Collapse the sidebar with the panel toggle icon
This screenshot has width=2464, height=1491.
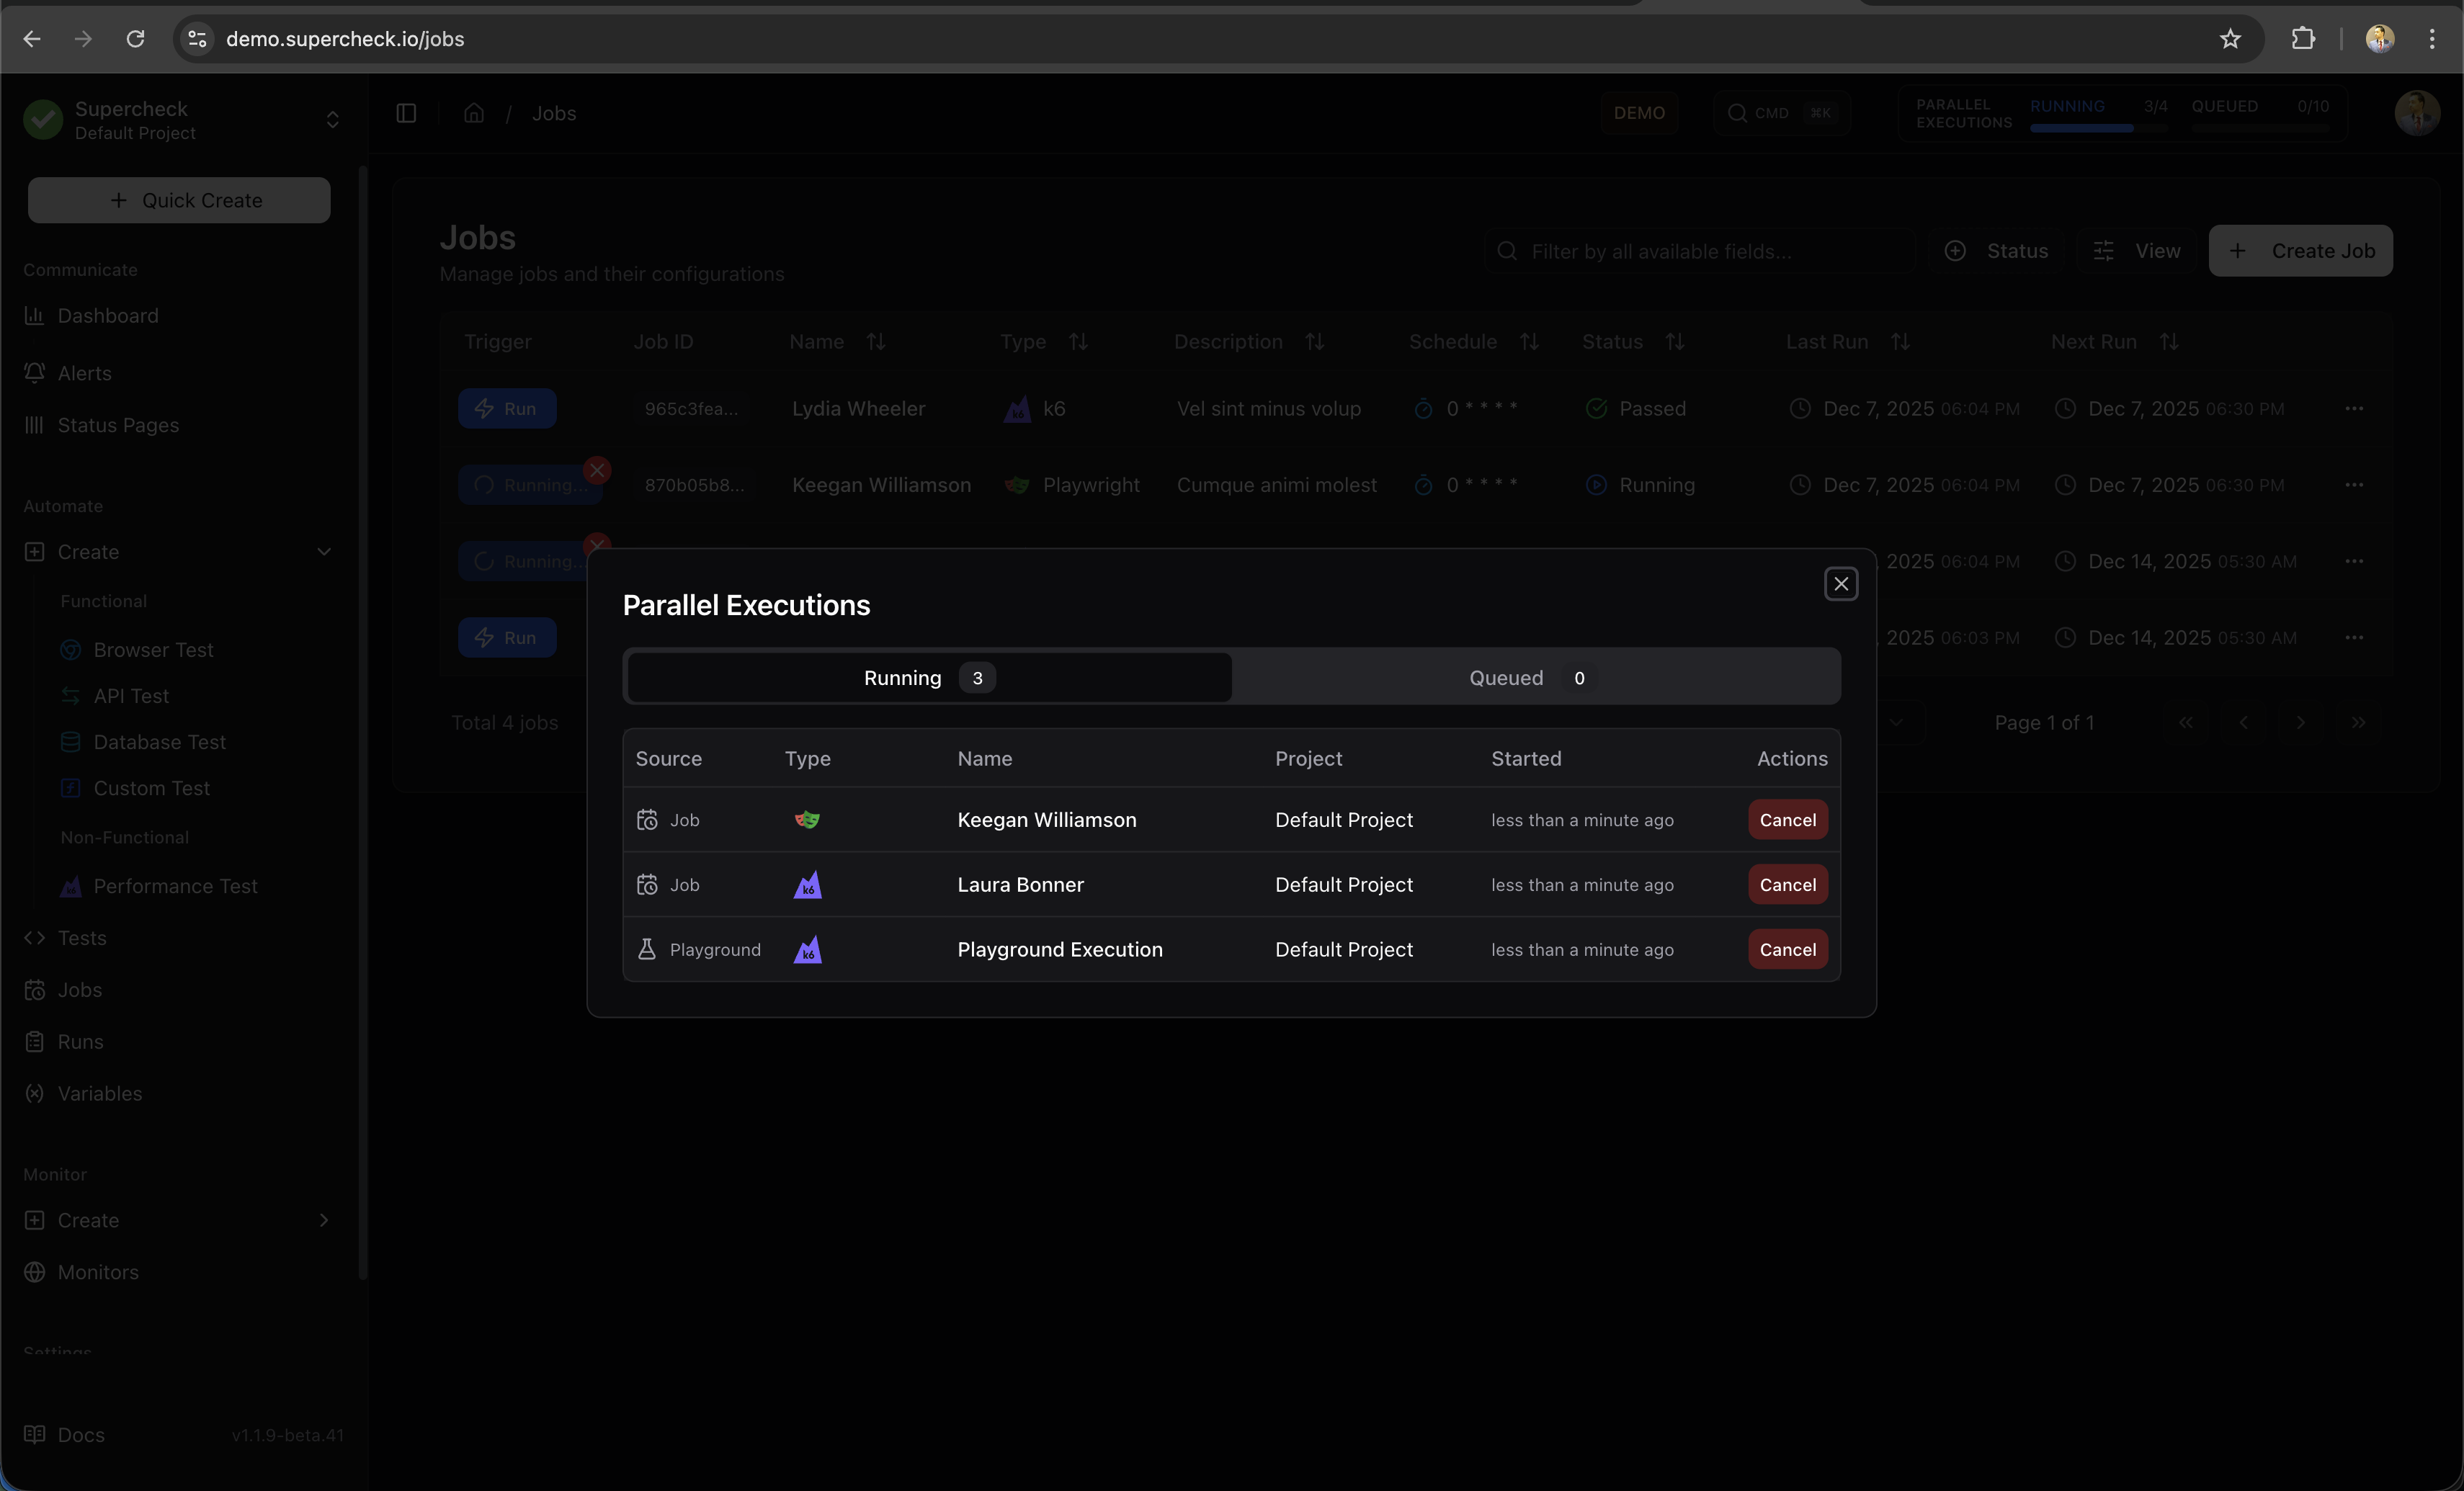405,113
